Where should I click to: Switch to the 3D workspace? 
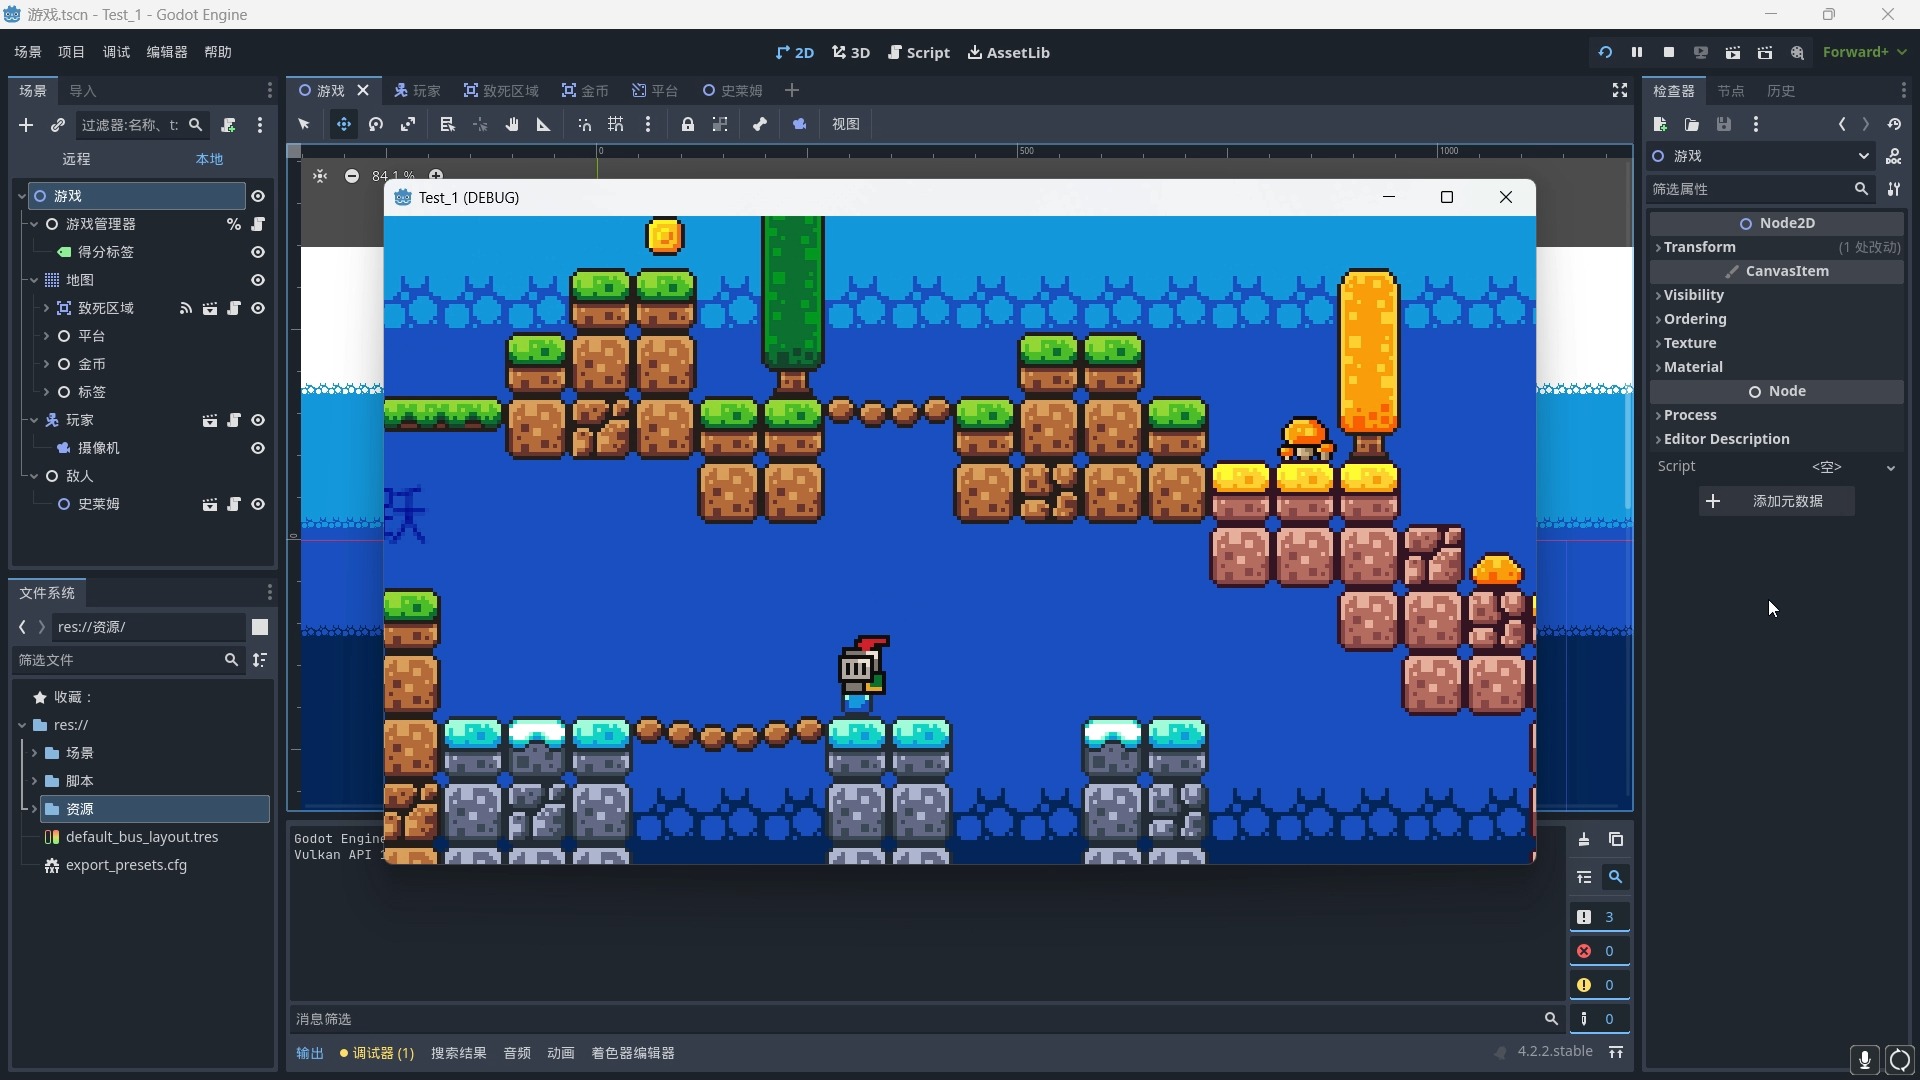[x=851, y=52]
